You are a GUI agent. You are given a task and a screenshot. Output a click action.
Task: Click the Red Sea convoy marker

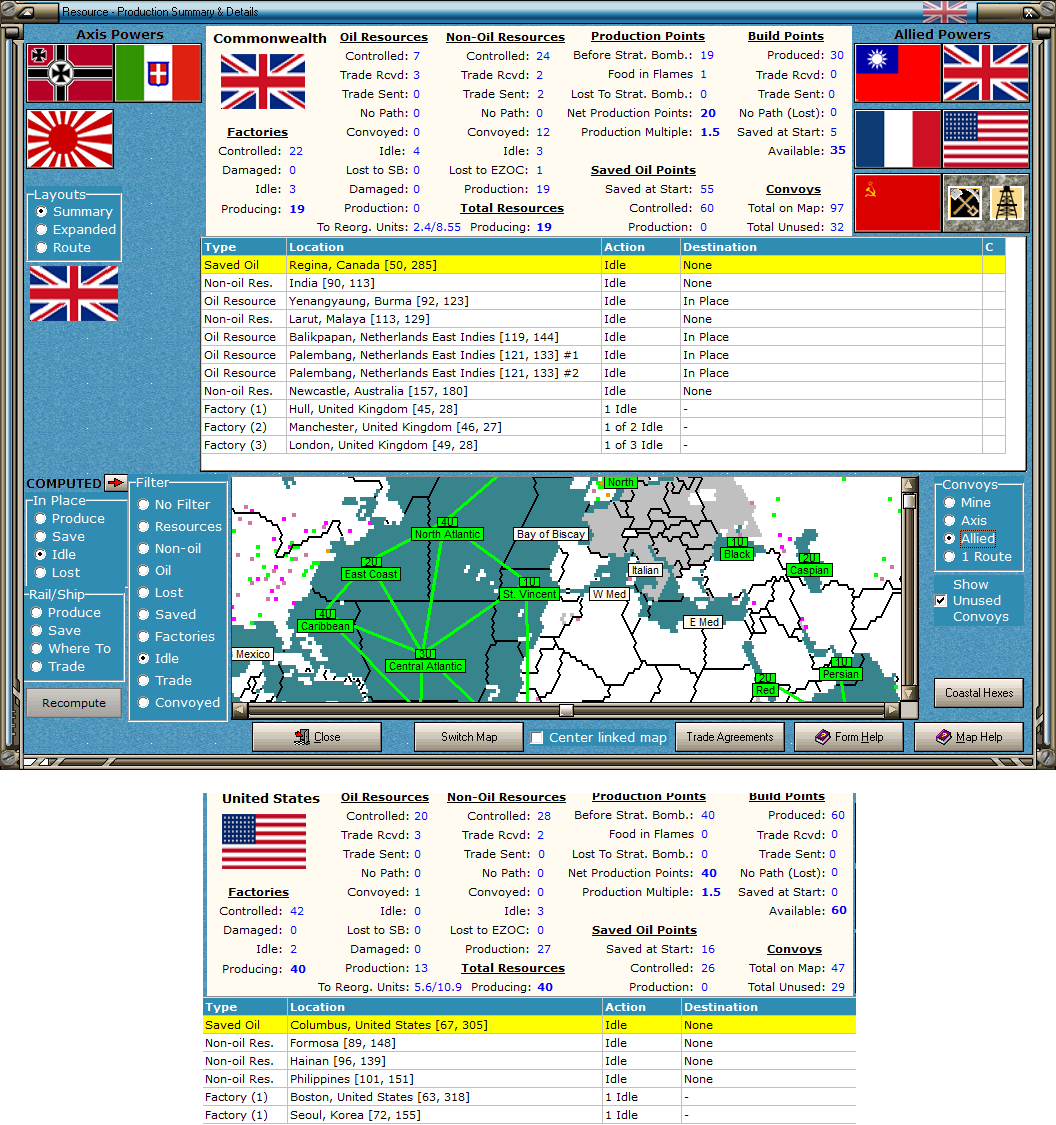[x=765, y=689]
